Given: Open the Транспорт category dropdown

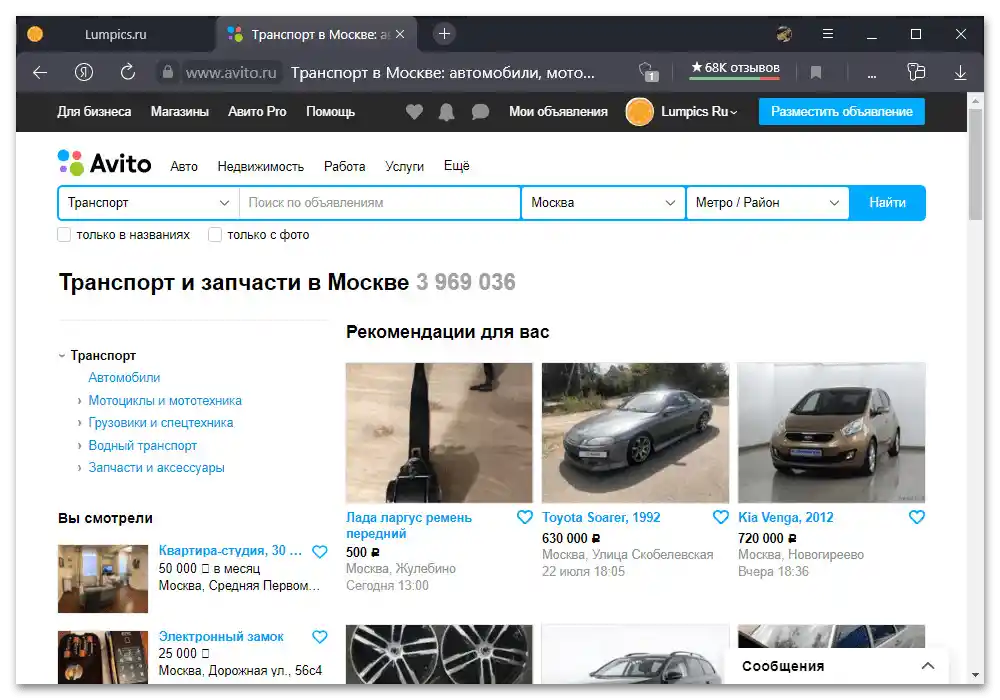Looking at the screenshot, I should pos(148,203).
